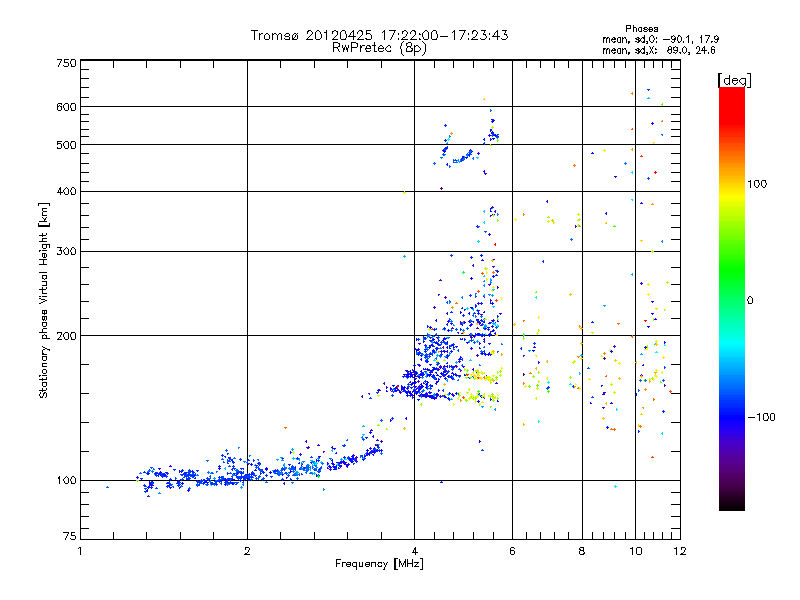The height and width of the screenshot is (600, 800).
Task: Click the colorbar tick label '0'
Action: [x=750, y=301]
